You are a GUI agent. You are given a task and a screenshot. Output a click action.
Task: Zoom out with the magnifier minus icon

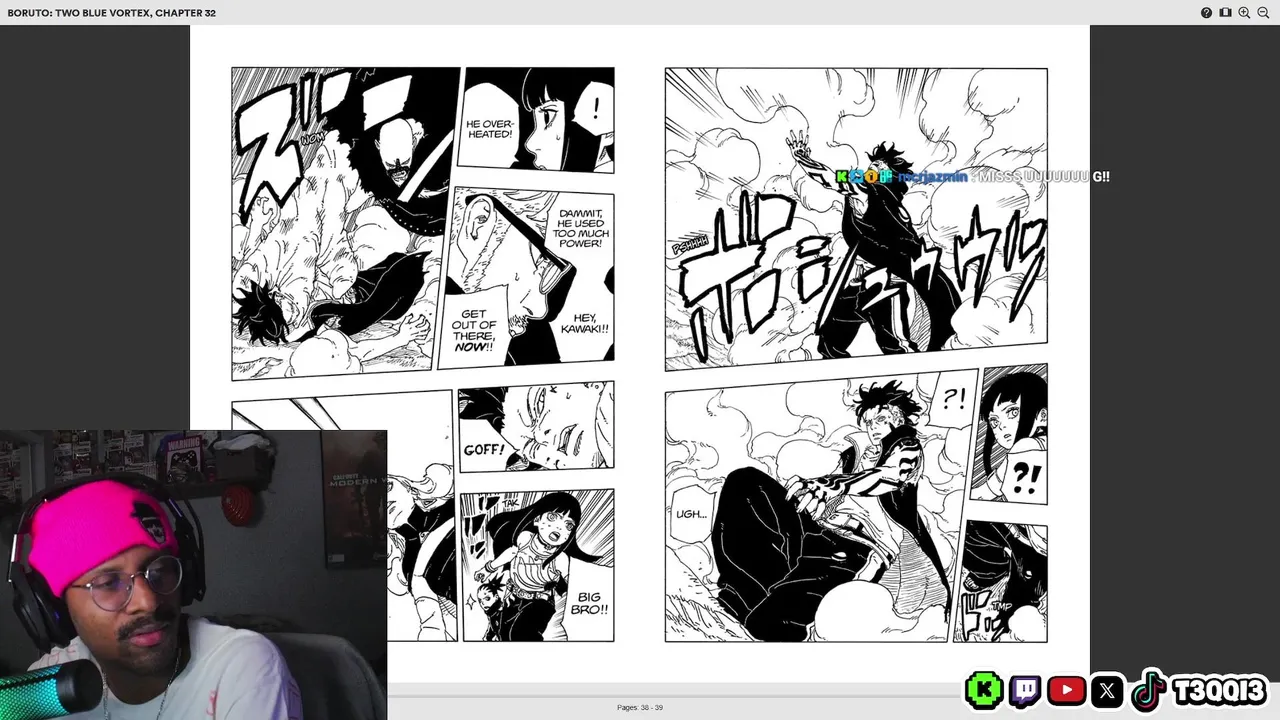(1263, 13)
